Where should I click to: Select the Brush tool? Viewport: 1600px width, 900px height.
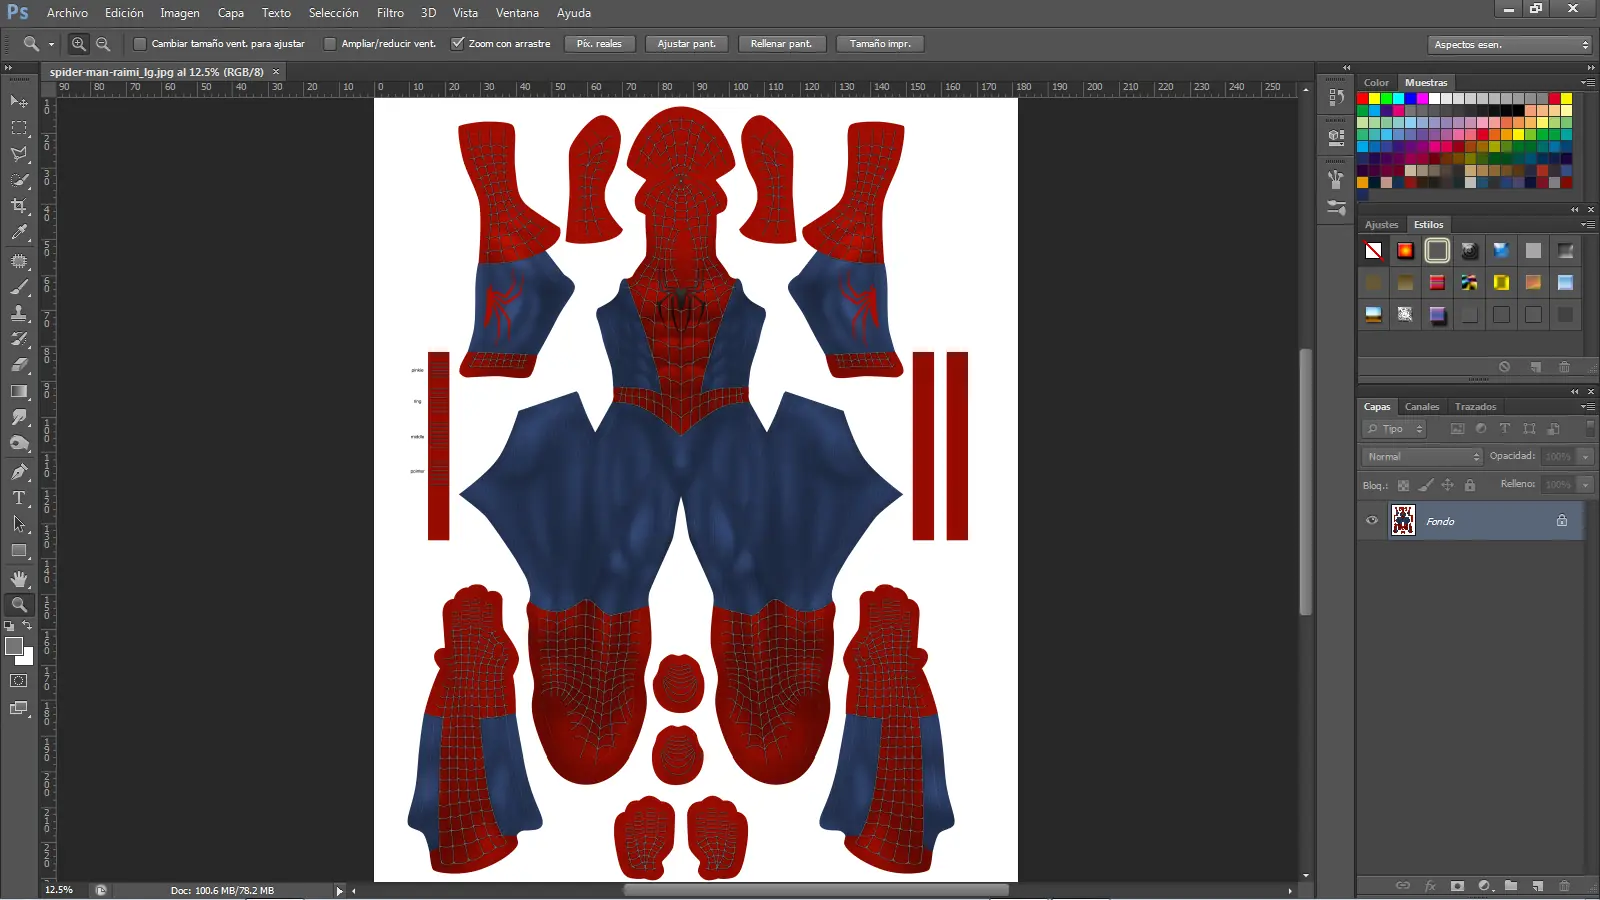19,287
